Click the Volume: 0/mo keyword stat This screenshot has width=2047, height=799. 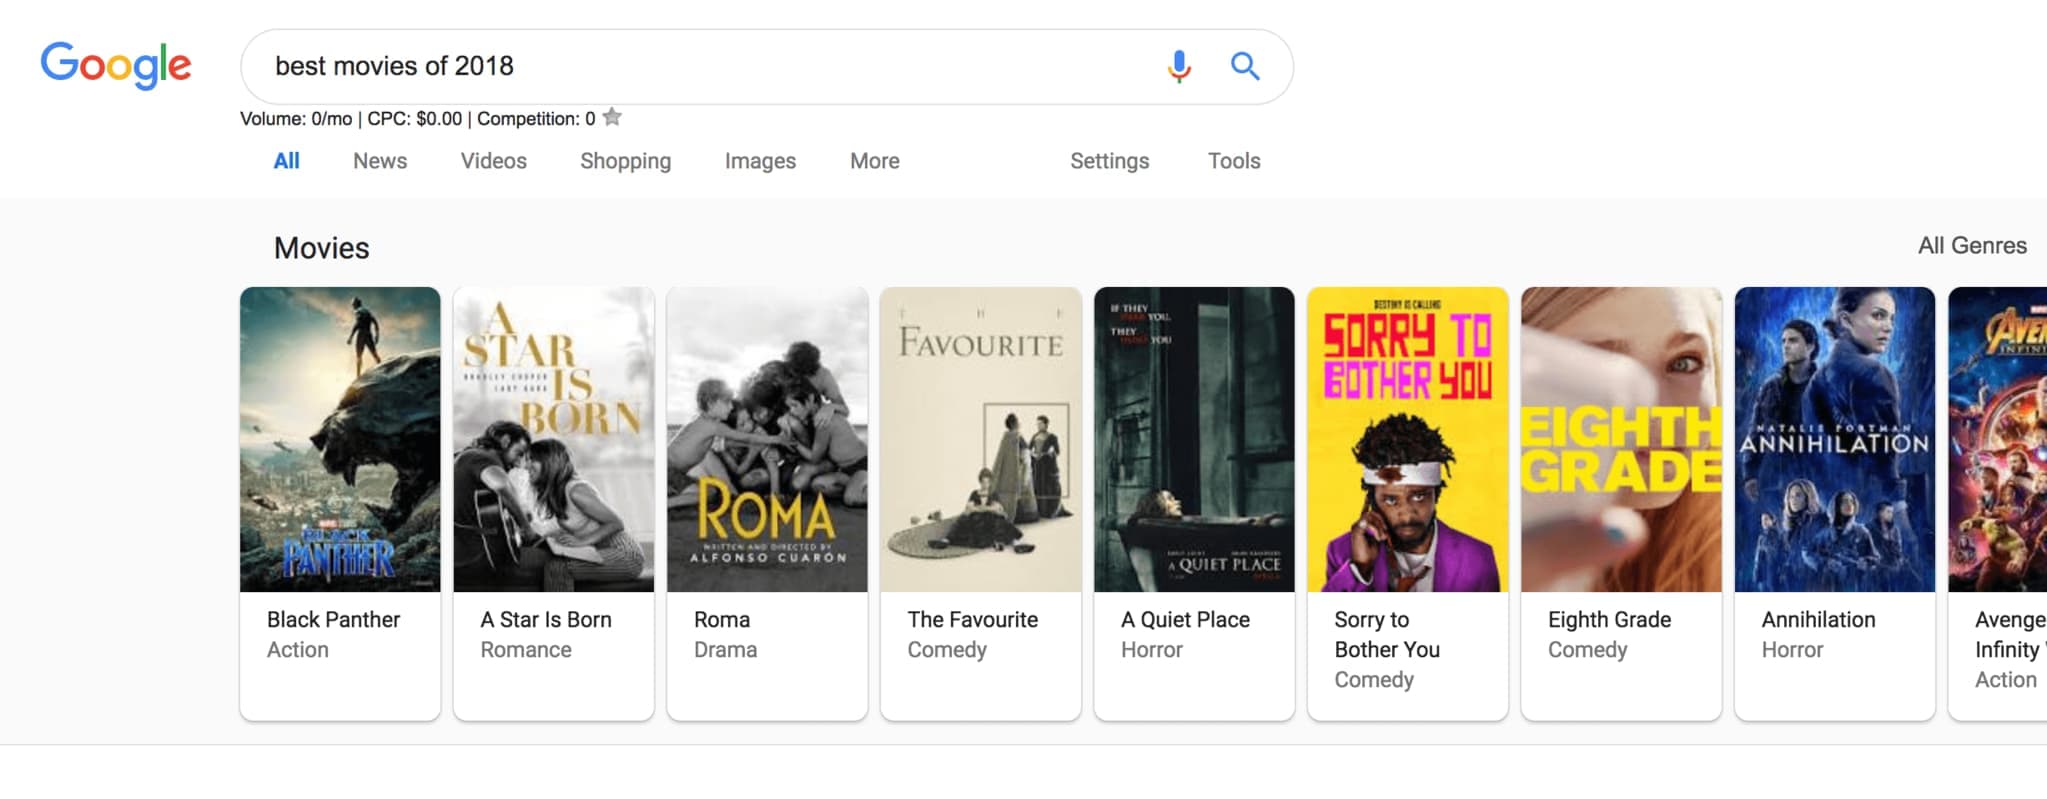click(x=296, y=119)
